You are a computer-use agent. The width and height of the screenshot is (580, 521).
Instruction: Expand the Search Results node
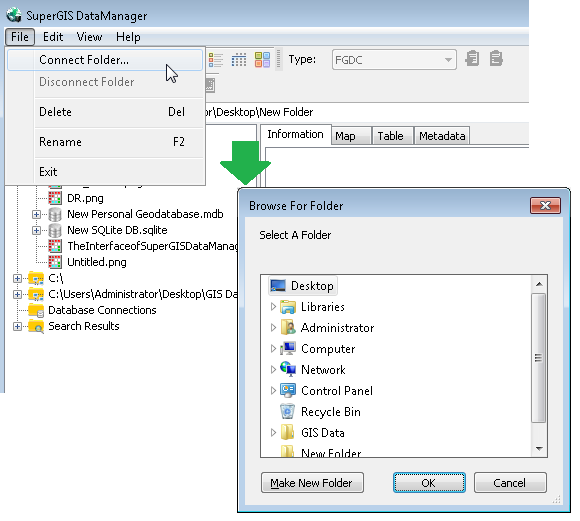click(17, 326)
